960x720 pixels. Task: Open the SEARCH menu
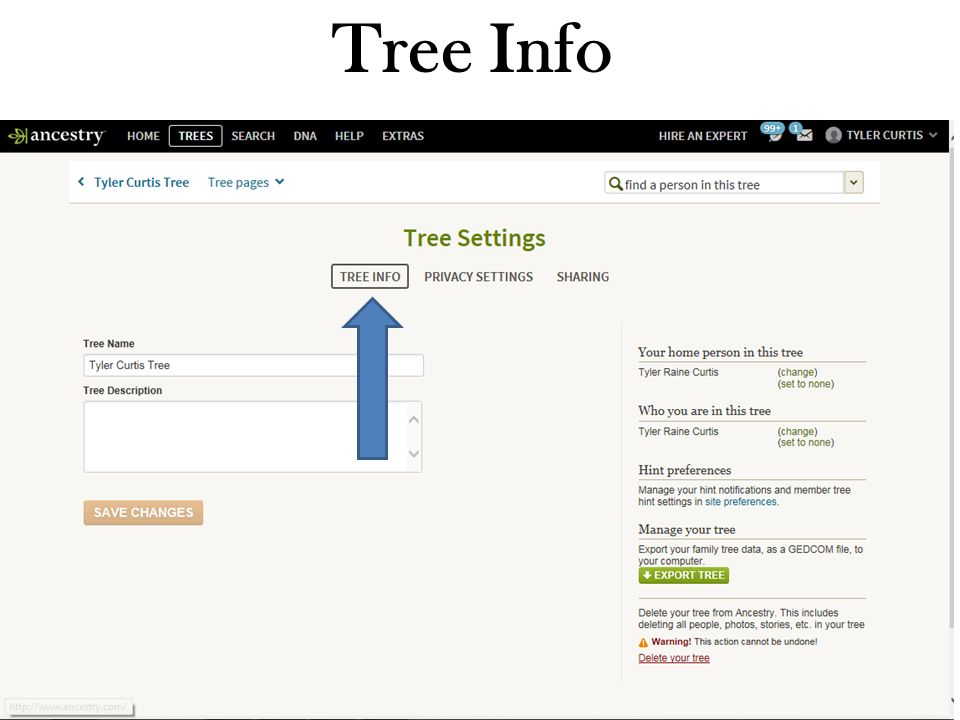click(253, 136)
